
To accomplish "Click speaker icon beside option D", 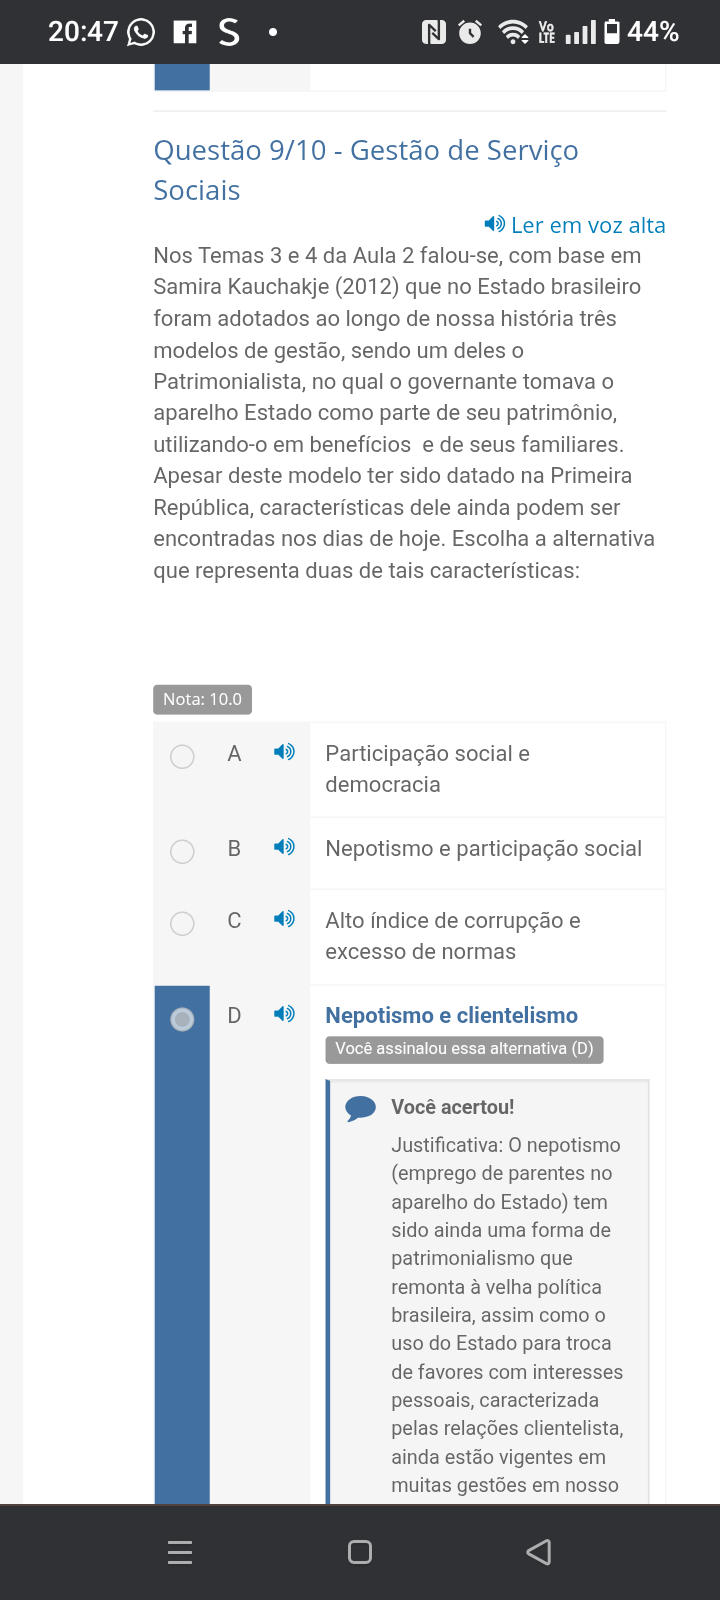I will click(284, 1014).
